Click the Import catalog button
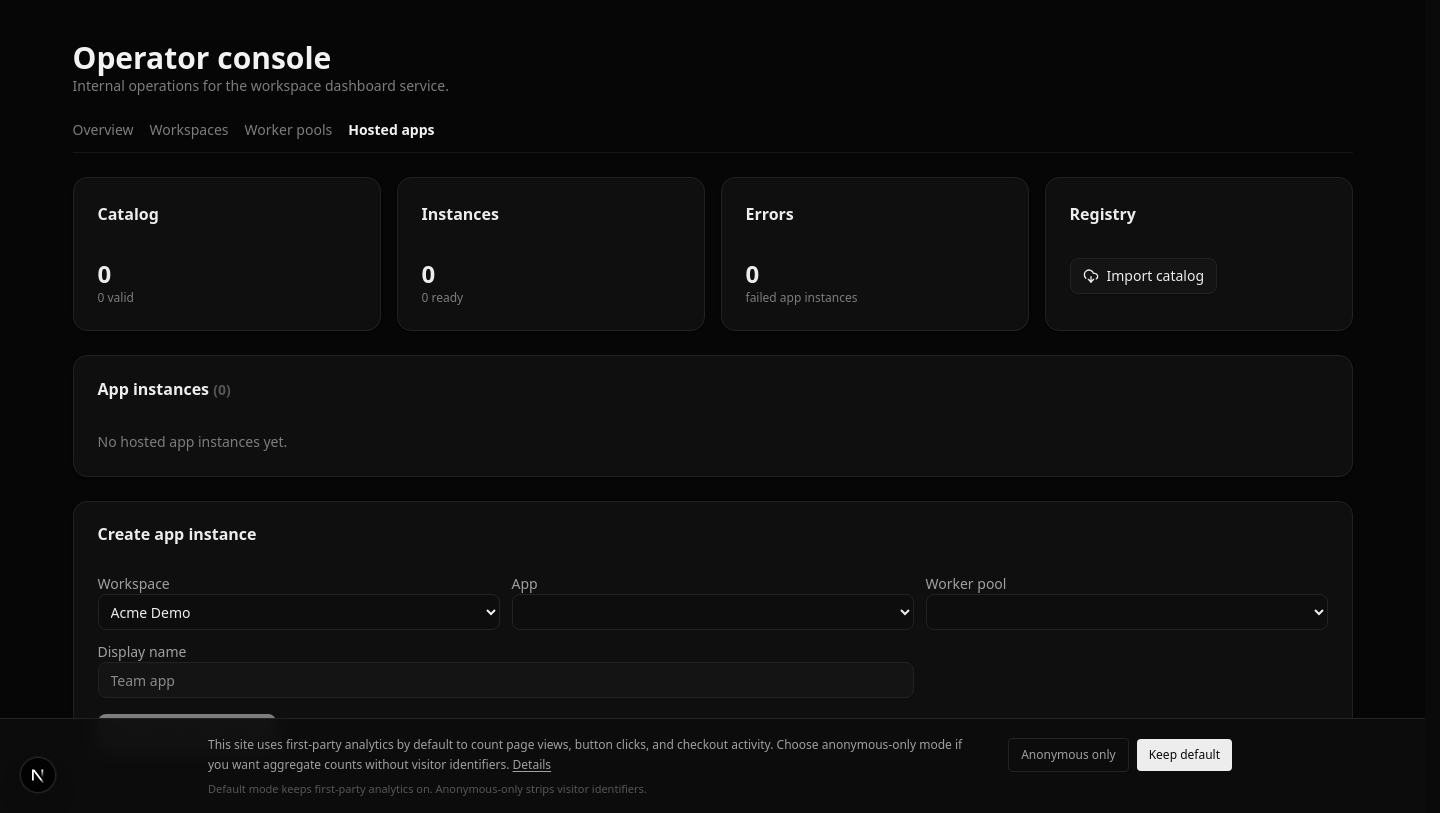The width and height of the screenshot is (1440, 813). click(1143, 276)
